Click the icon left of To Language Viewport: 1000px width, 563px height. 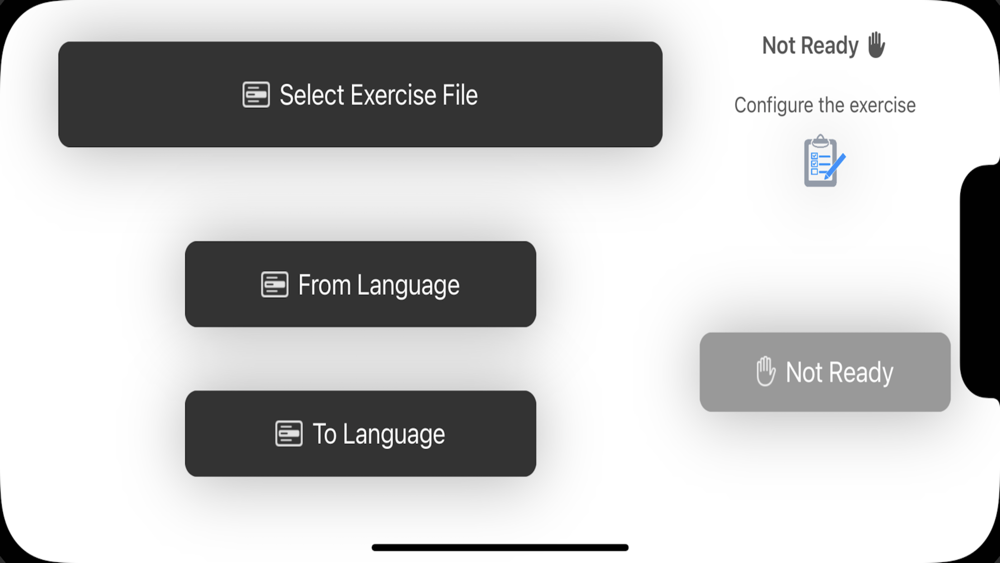pyautogui.click(x=288, y=434)
